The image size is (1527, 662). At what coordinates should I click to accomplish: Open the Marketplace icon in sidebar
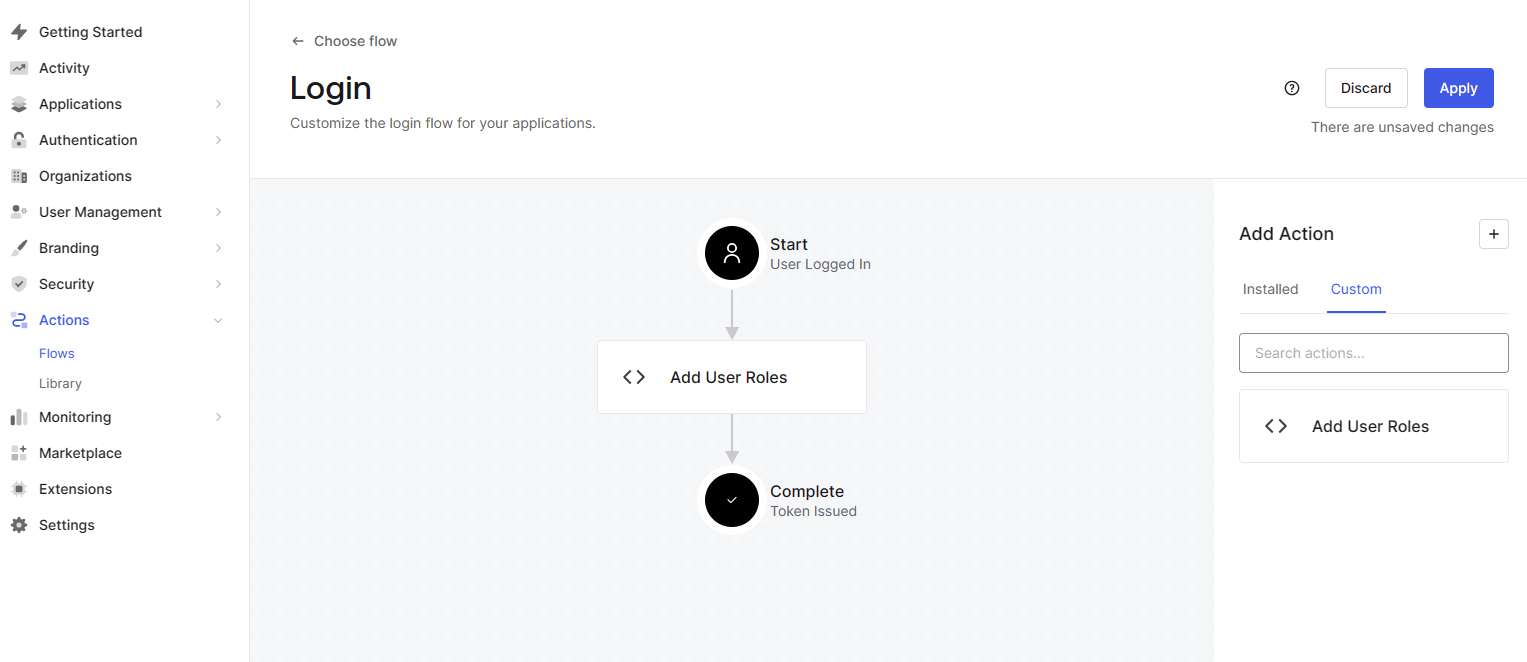coord(18,452)
